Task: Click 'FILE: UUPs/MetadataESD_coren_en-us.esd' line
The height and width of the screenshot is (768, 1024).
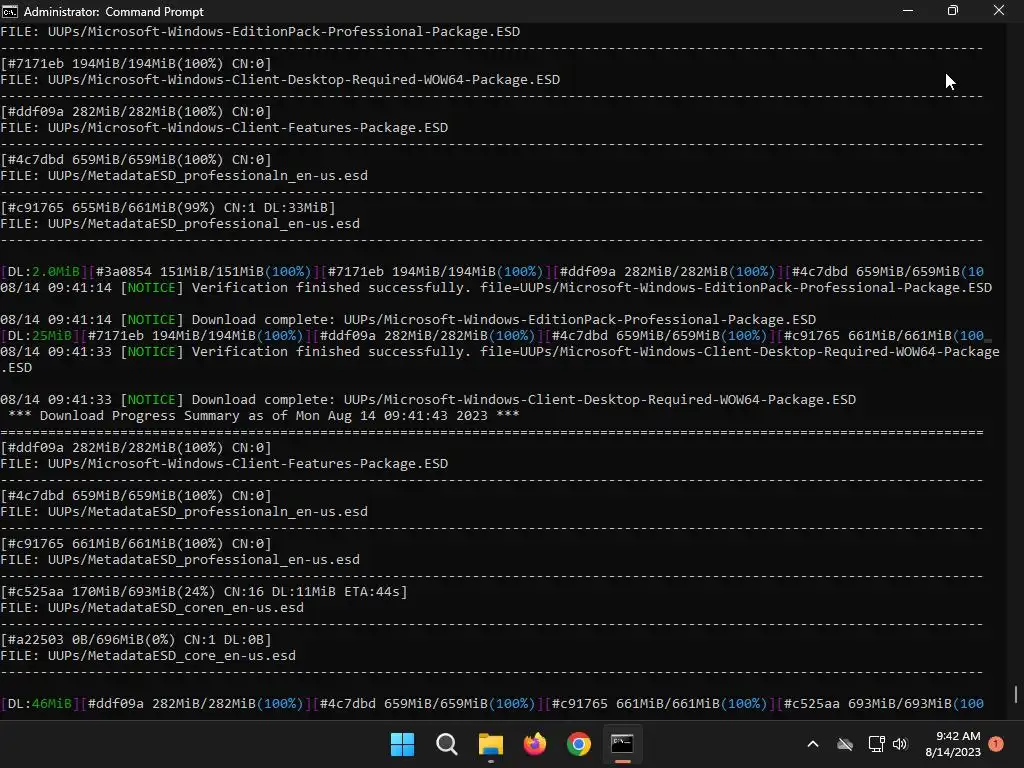Action: (x=152, y=607)
